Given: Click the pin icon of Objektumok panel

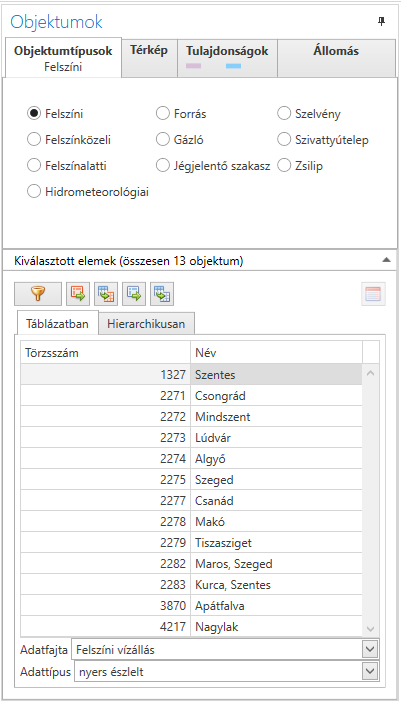Looking at the screenshot, I should (381, 21).
